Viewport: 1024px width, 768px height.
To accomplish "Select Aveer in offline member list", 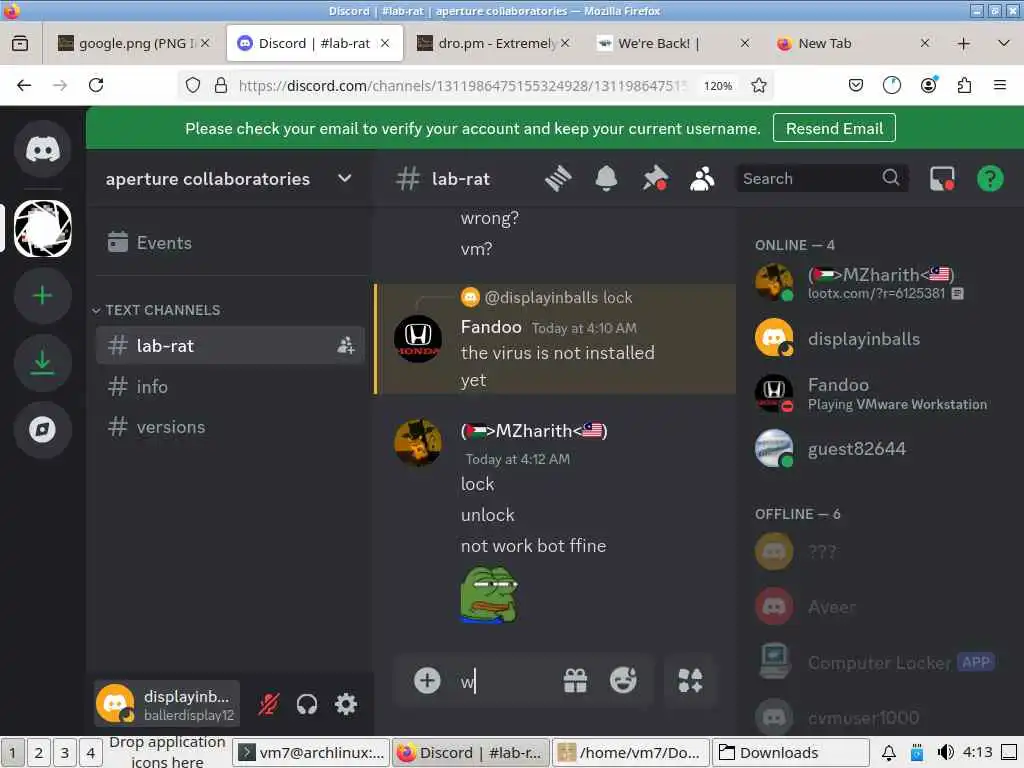I will click(x=878, y=607).
